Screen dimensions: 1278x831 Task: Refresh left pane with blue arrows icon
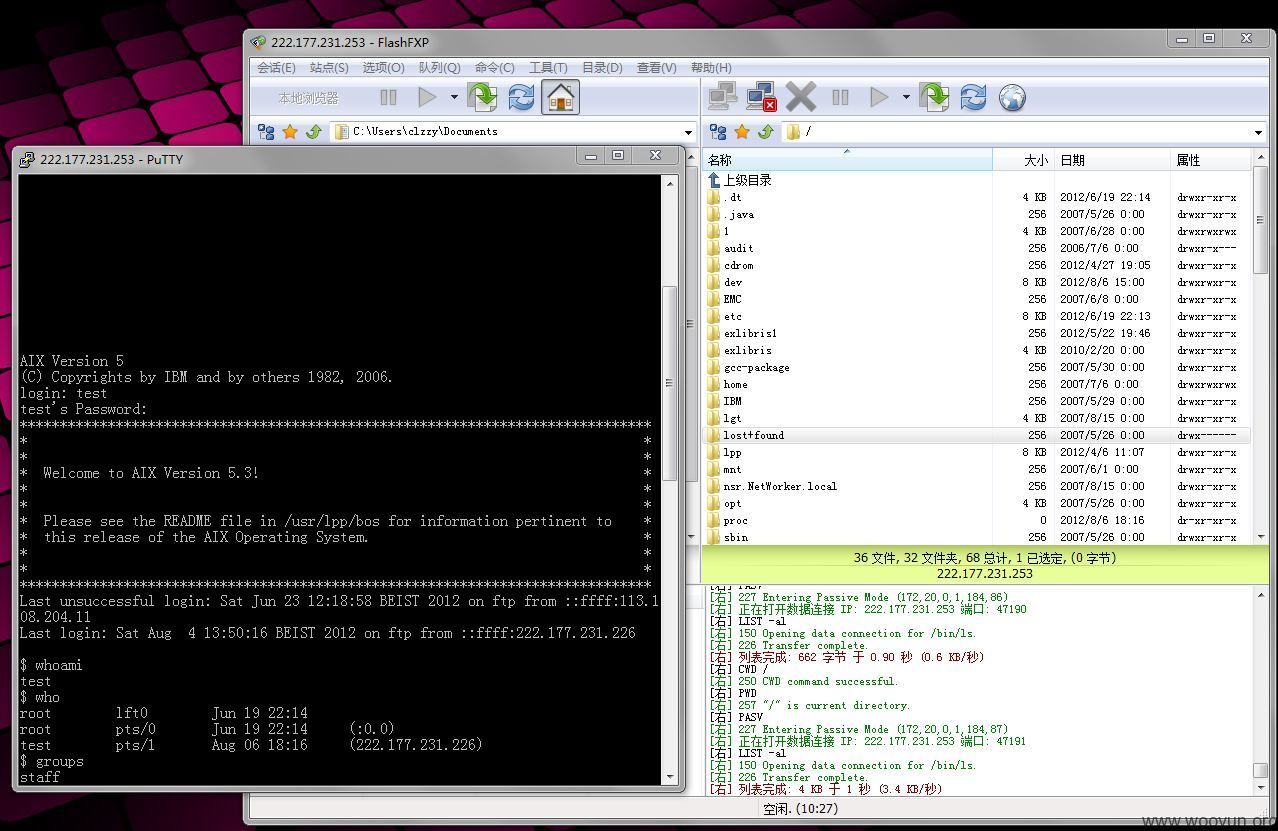pyautogui.click(x=521, y=97)
